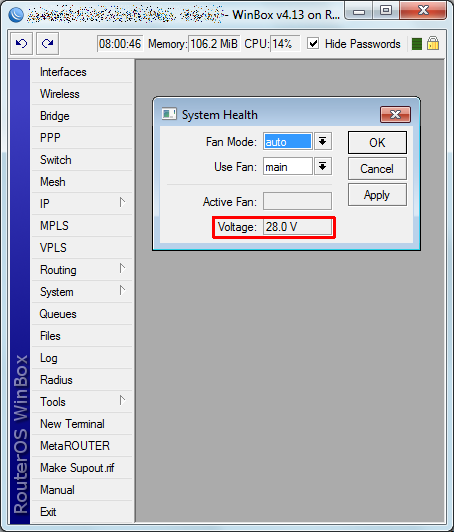Click the yellow padlock icon
This screenshot has height=532, width=454.
[433, 43]
